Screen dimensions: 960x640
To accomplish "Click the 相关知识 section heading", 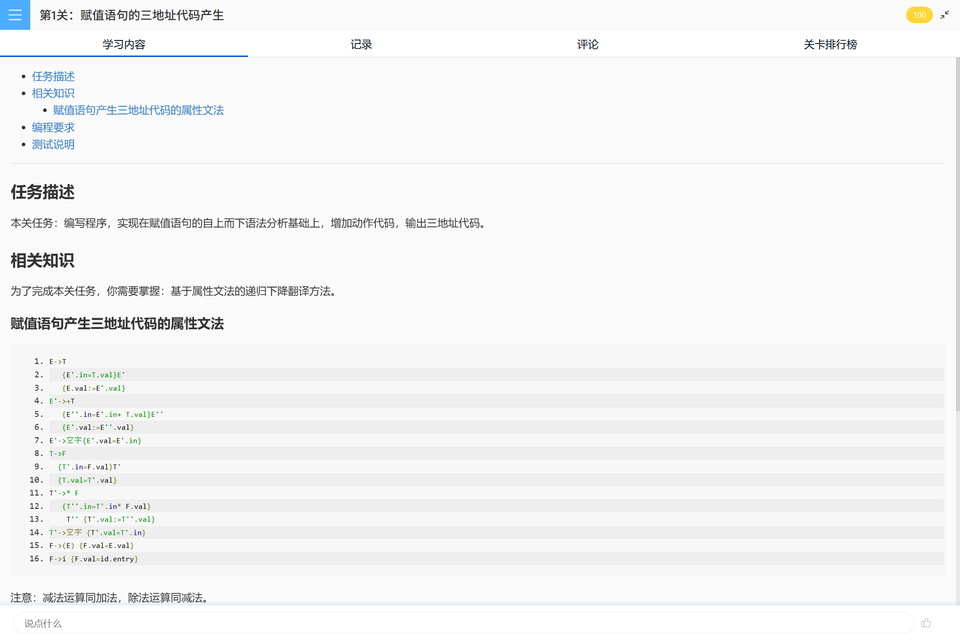I will (x=42, y=260).
